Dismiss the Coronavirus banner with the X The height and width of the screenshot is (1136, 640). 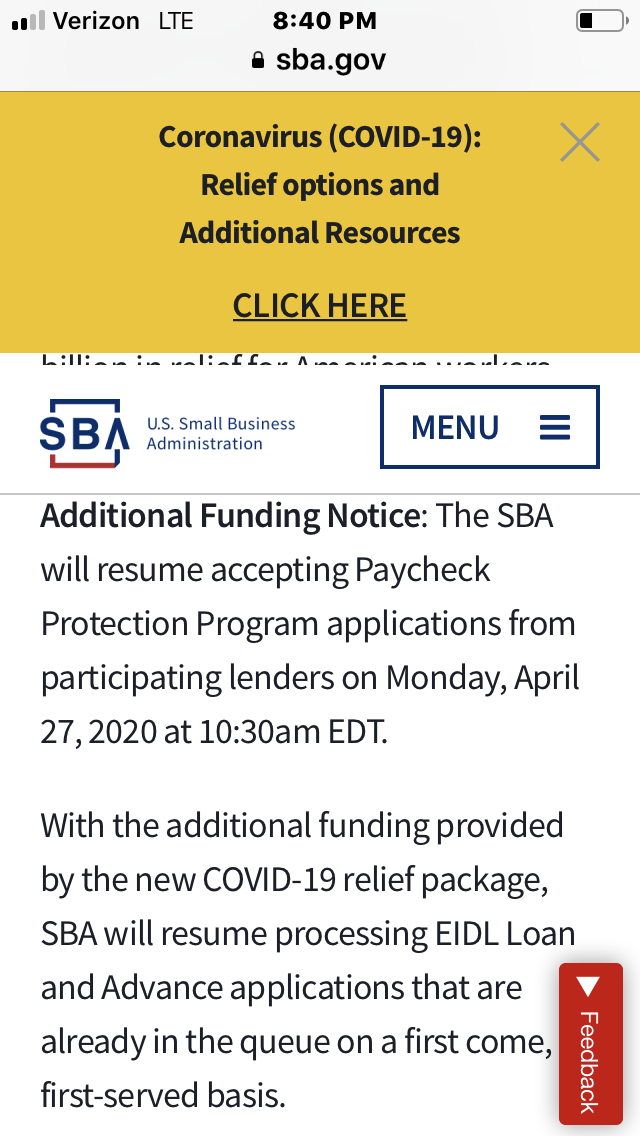click(580, 142)
